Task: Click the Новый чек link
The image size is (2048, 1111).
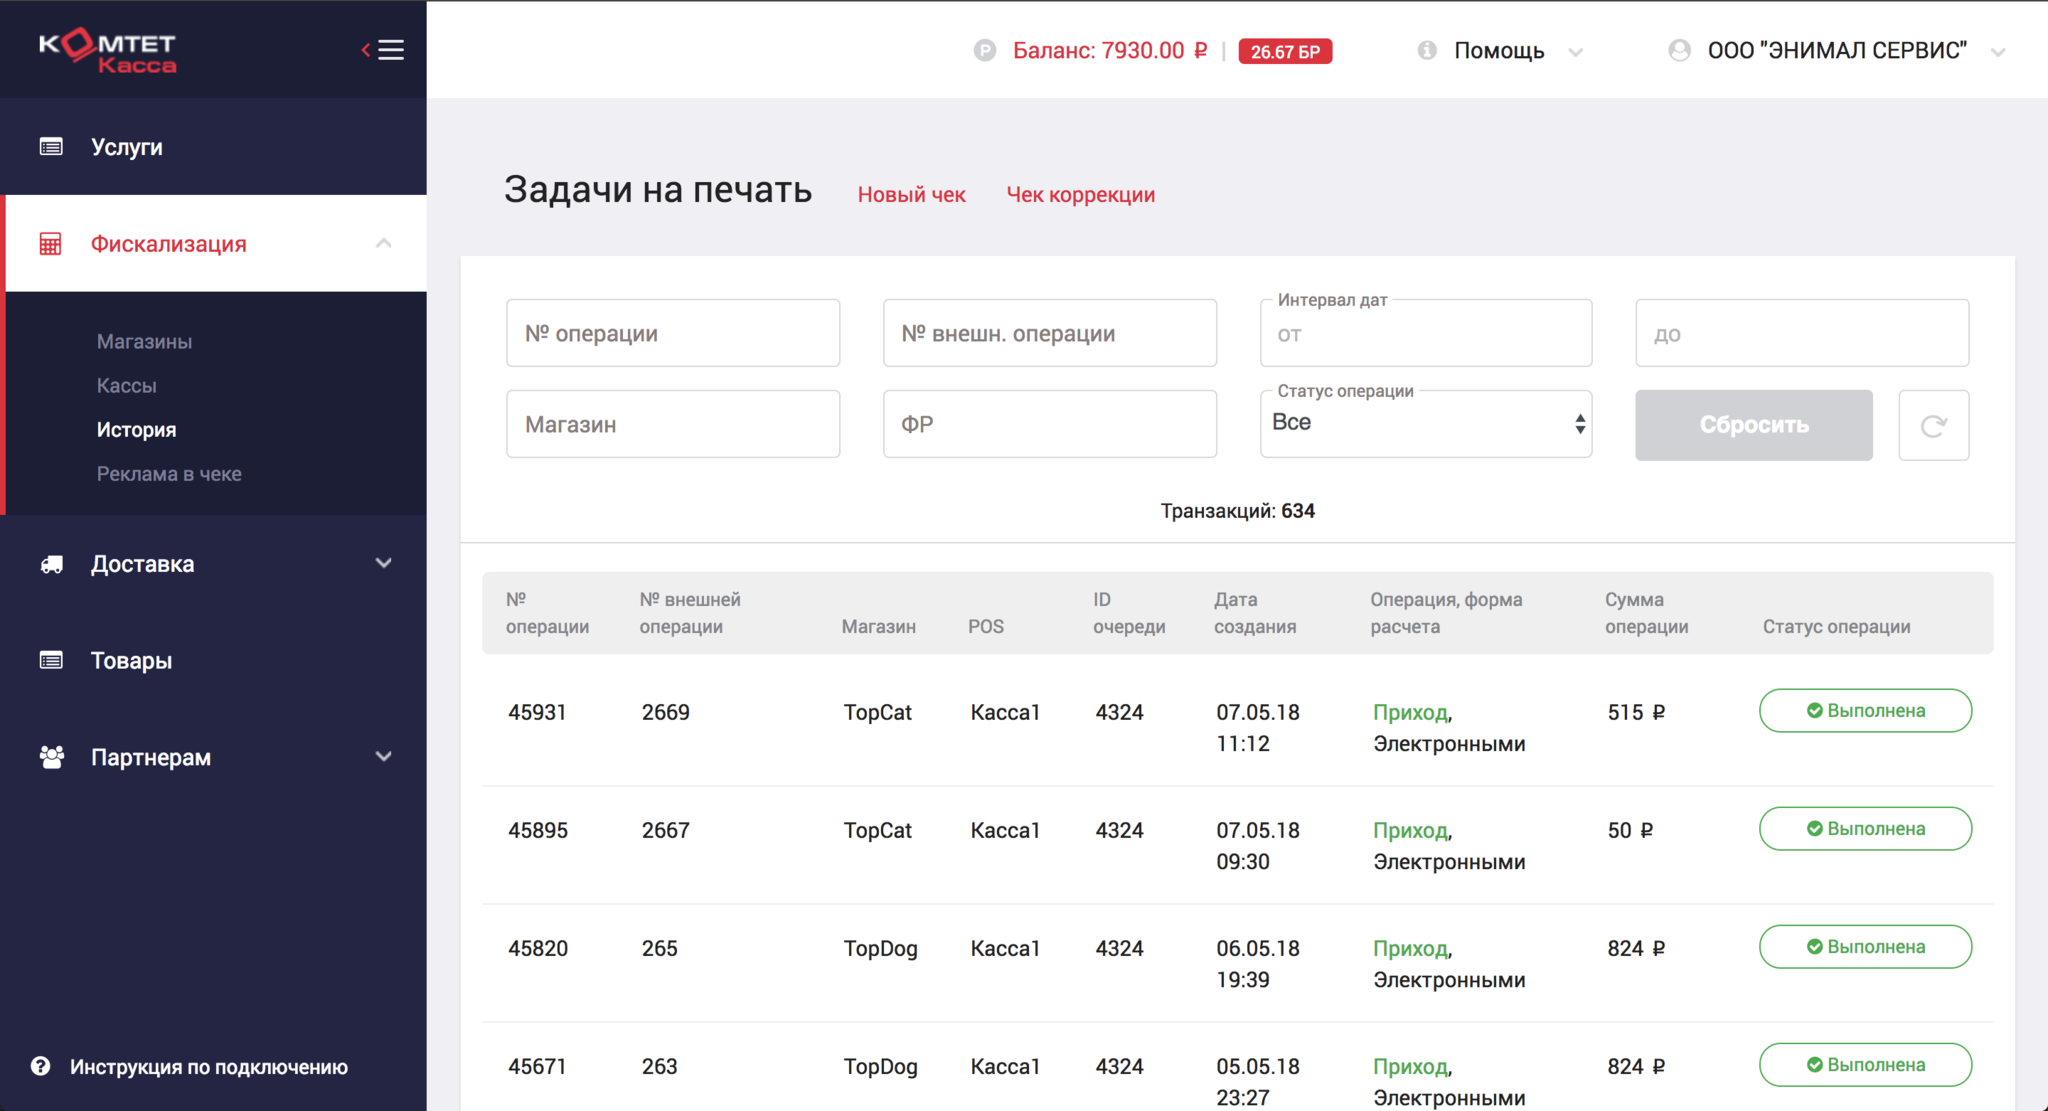Action: (911, 195)
